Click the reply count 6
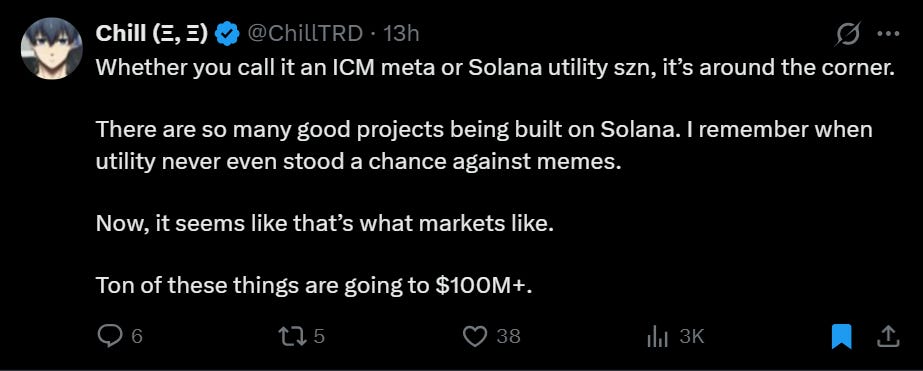The image size is (923, 371). click(137, 336)
